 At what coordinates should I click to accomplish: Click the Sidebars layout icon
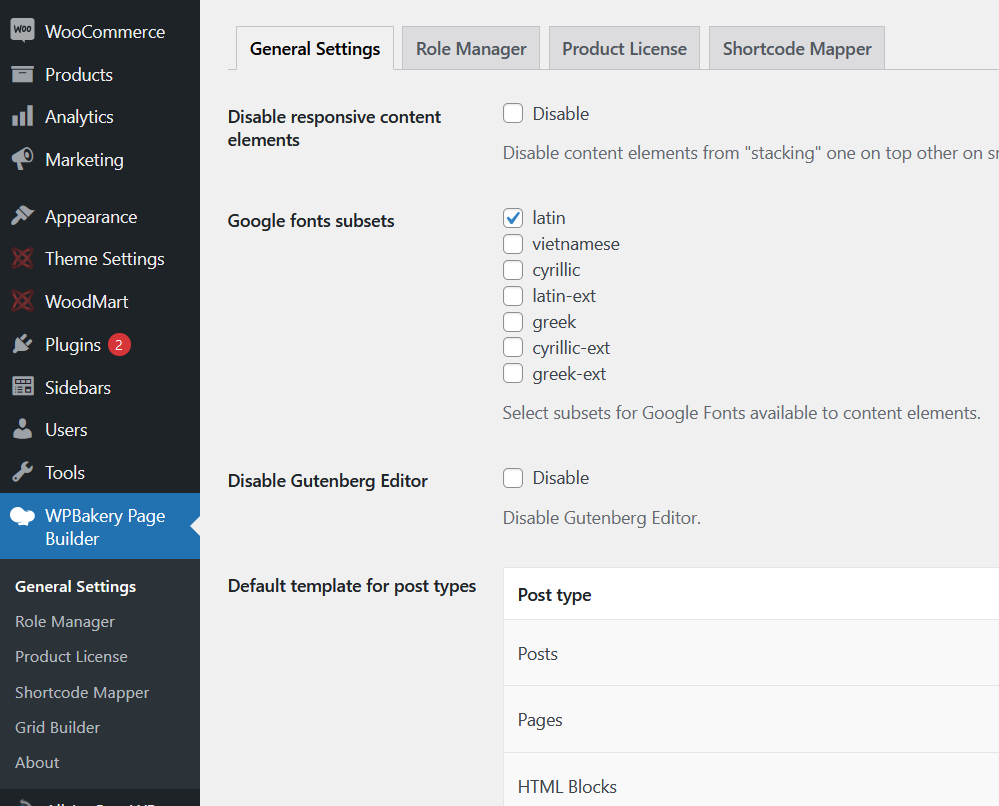click(22, 387)
